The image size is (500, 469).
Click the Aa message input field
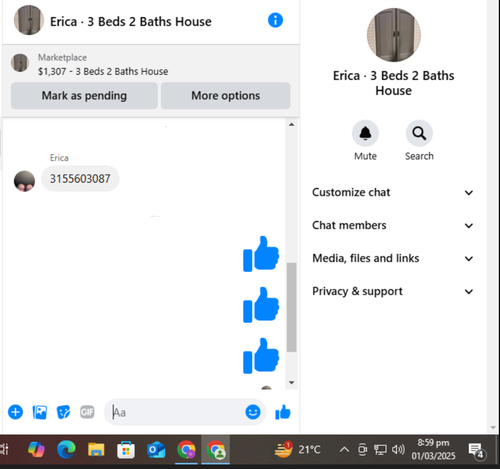coord(175,412)
